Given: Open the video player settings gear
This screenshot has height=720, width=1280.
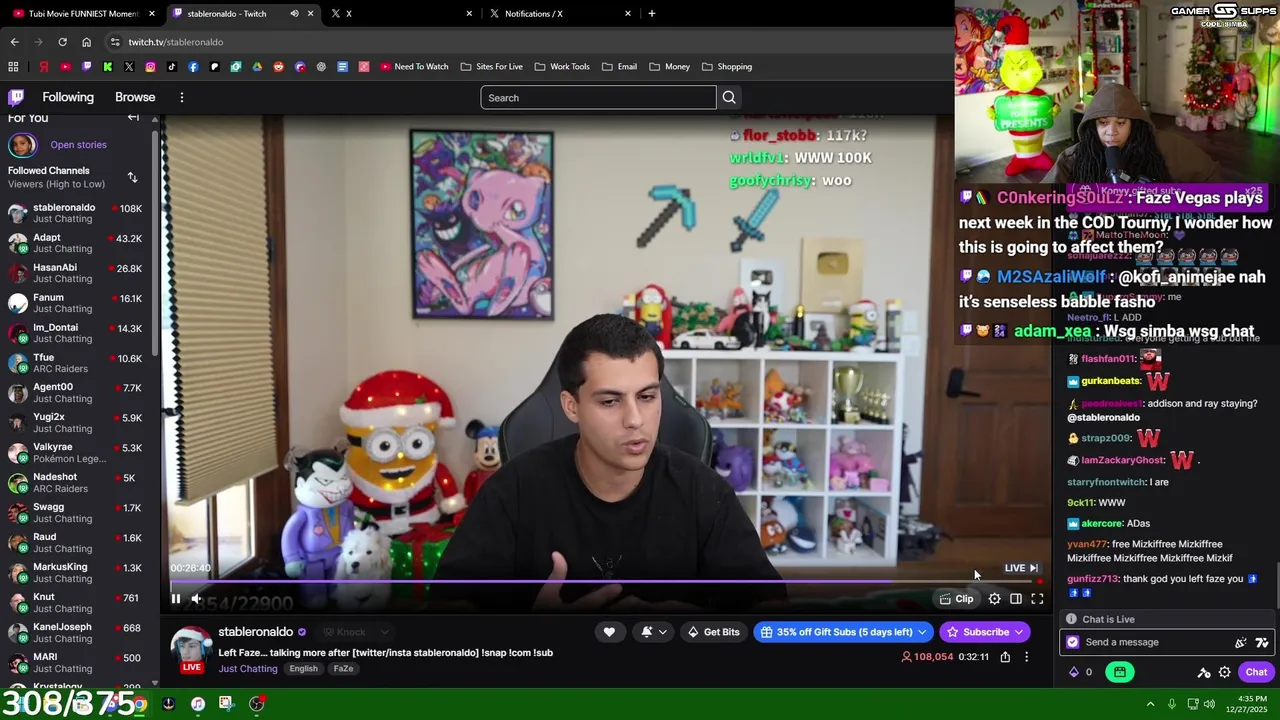Looking at the screenshot, I should click(995, 599).
